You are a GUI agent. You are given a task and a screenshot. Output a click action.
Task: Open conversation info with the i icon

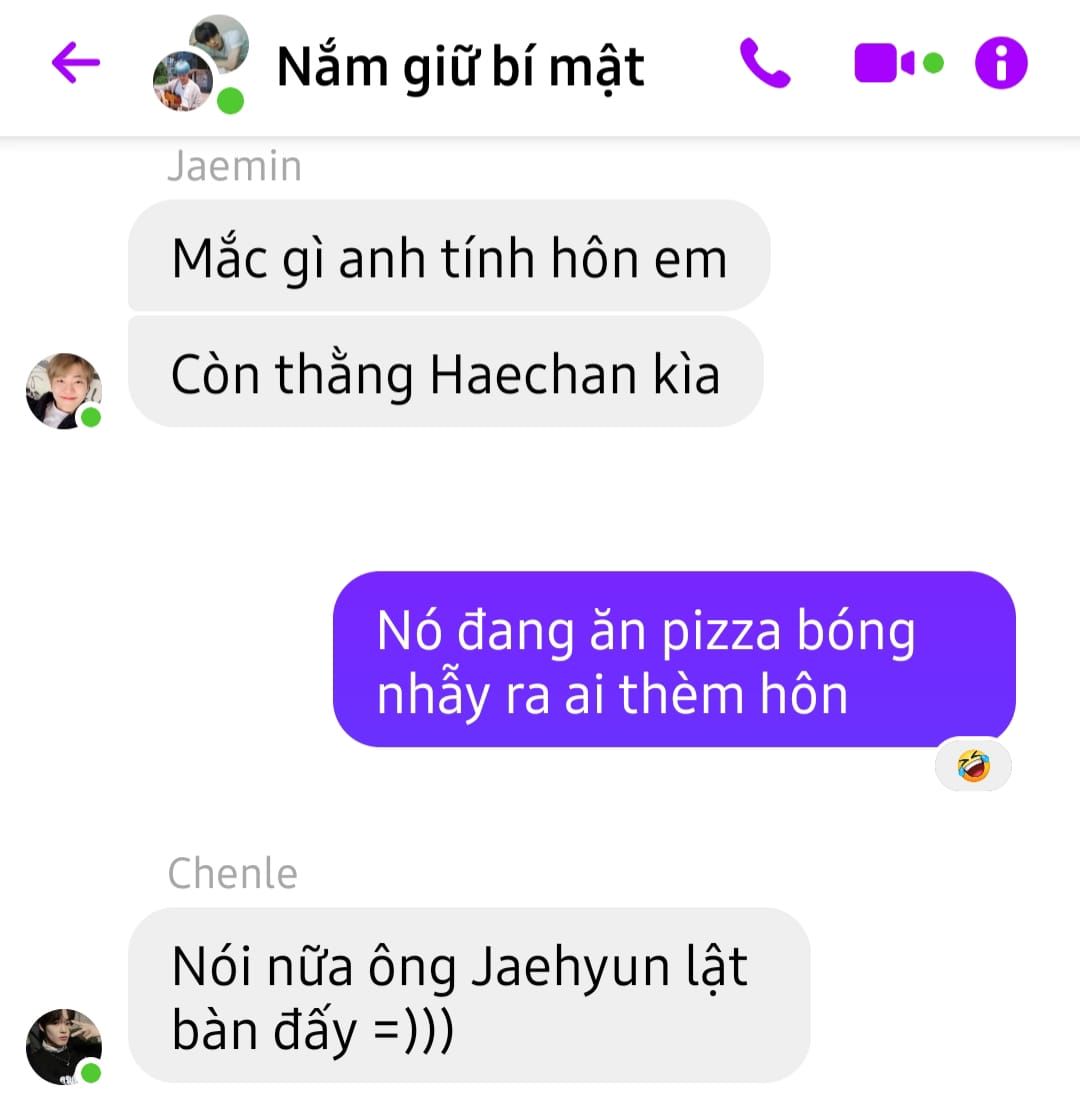point(1001,63)
